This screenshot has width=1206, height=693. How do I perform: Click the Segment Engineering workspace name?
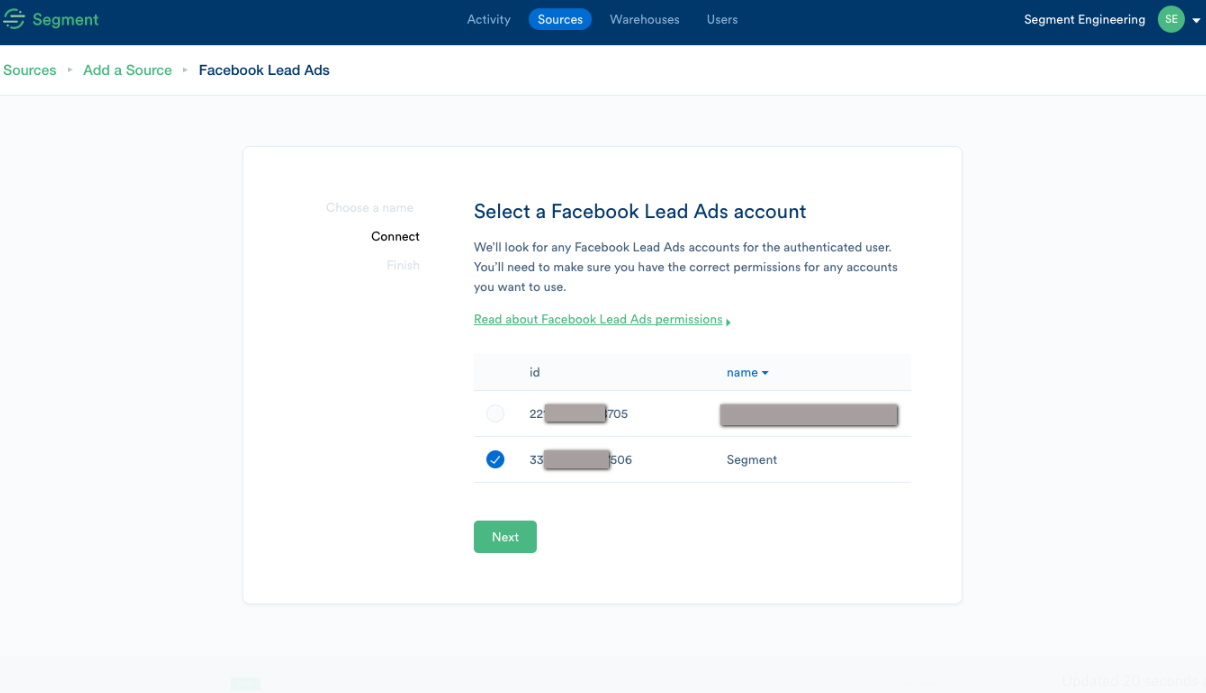(x=1084, y=20)
